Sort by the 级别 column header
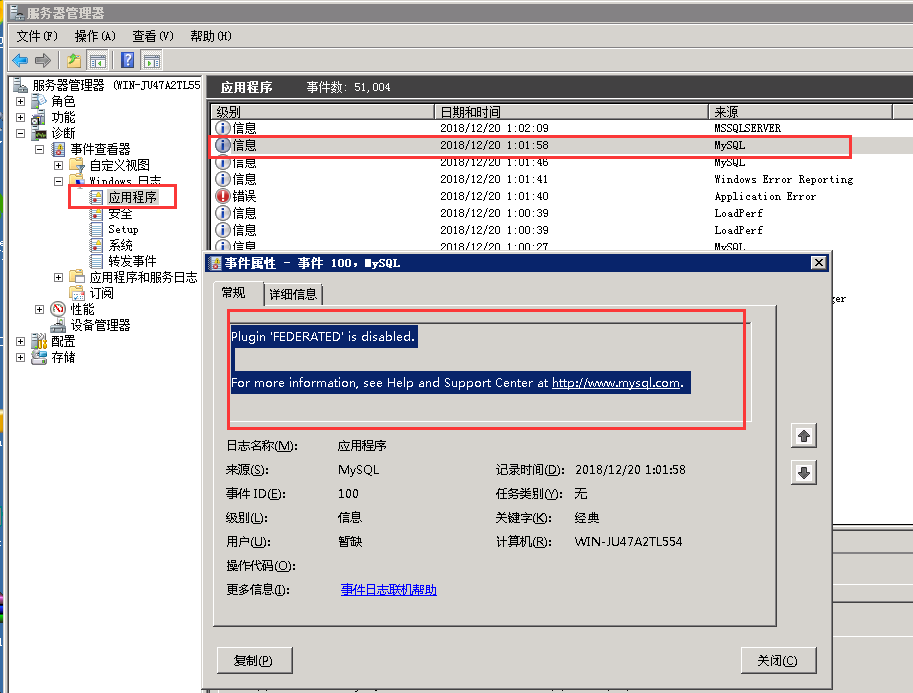The width and height of the screenshot is (913, 693). coord(323,111)
